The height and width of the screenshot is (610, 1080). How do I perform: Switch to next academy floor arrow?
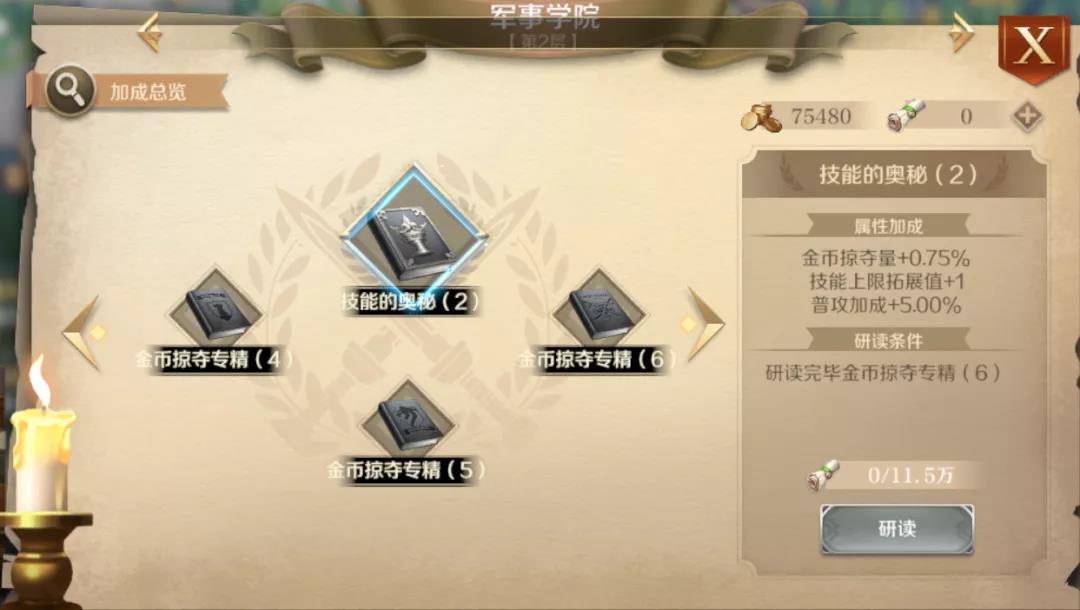(x=961, y=32)
